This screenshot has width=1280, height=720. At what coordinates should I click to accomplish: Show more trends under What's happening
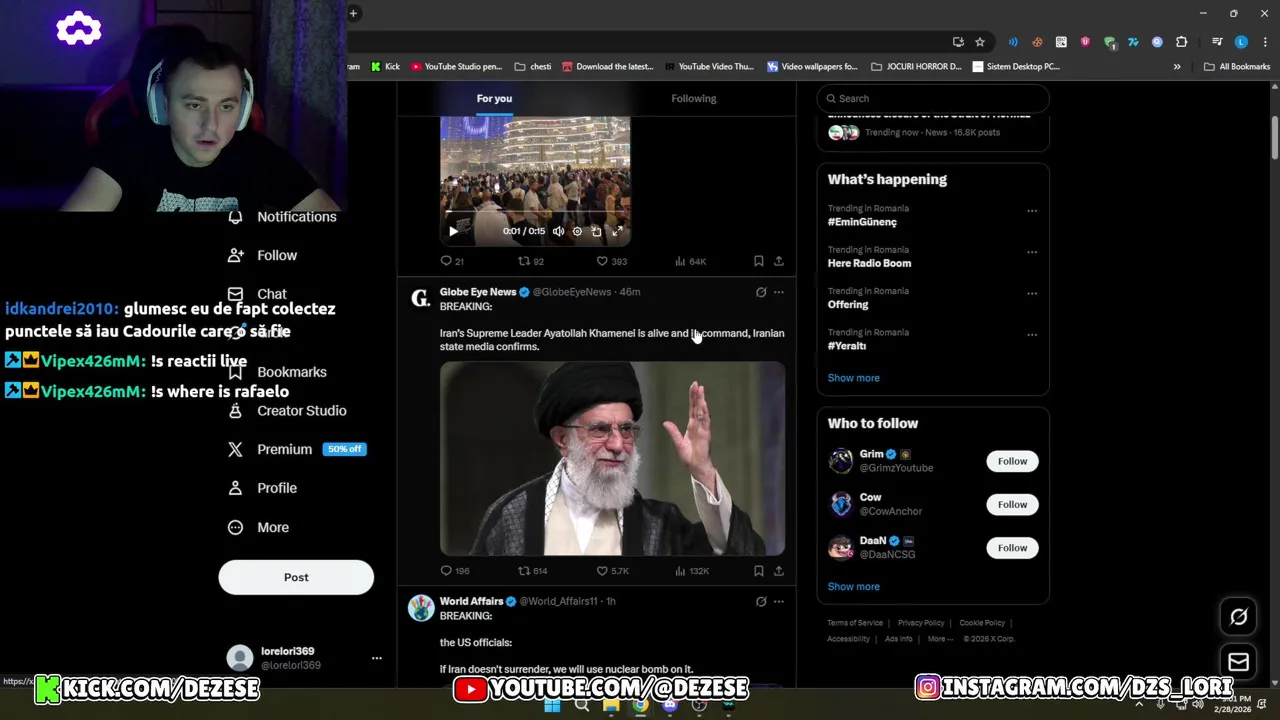coord(853,378)
